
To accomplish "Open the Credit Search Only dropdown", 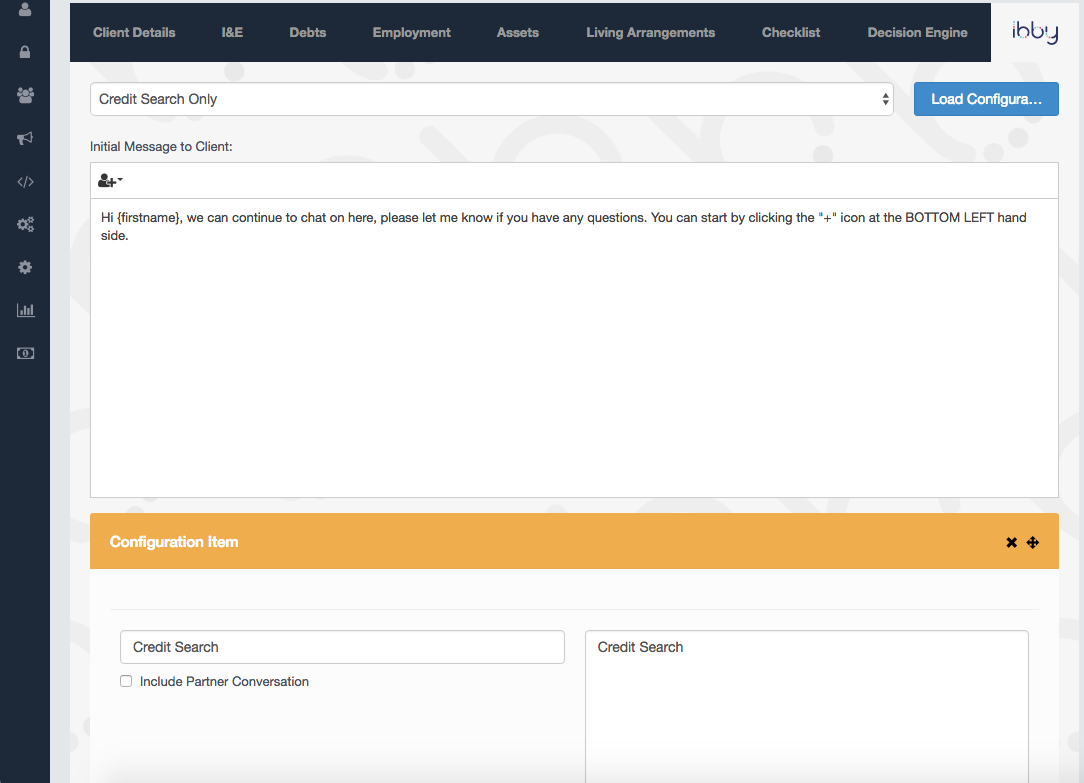I will coord(491,99).
